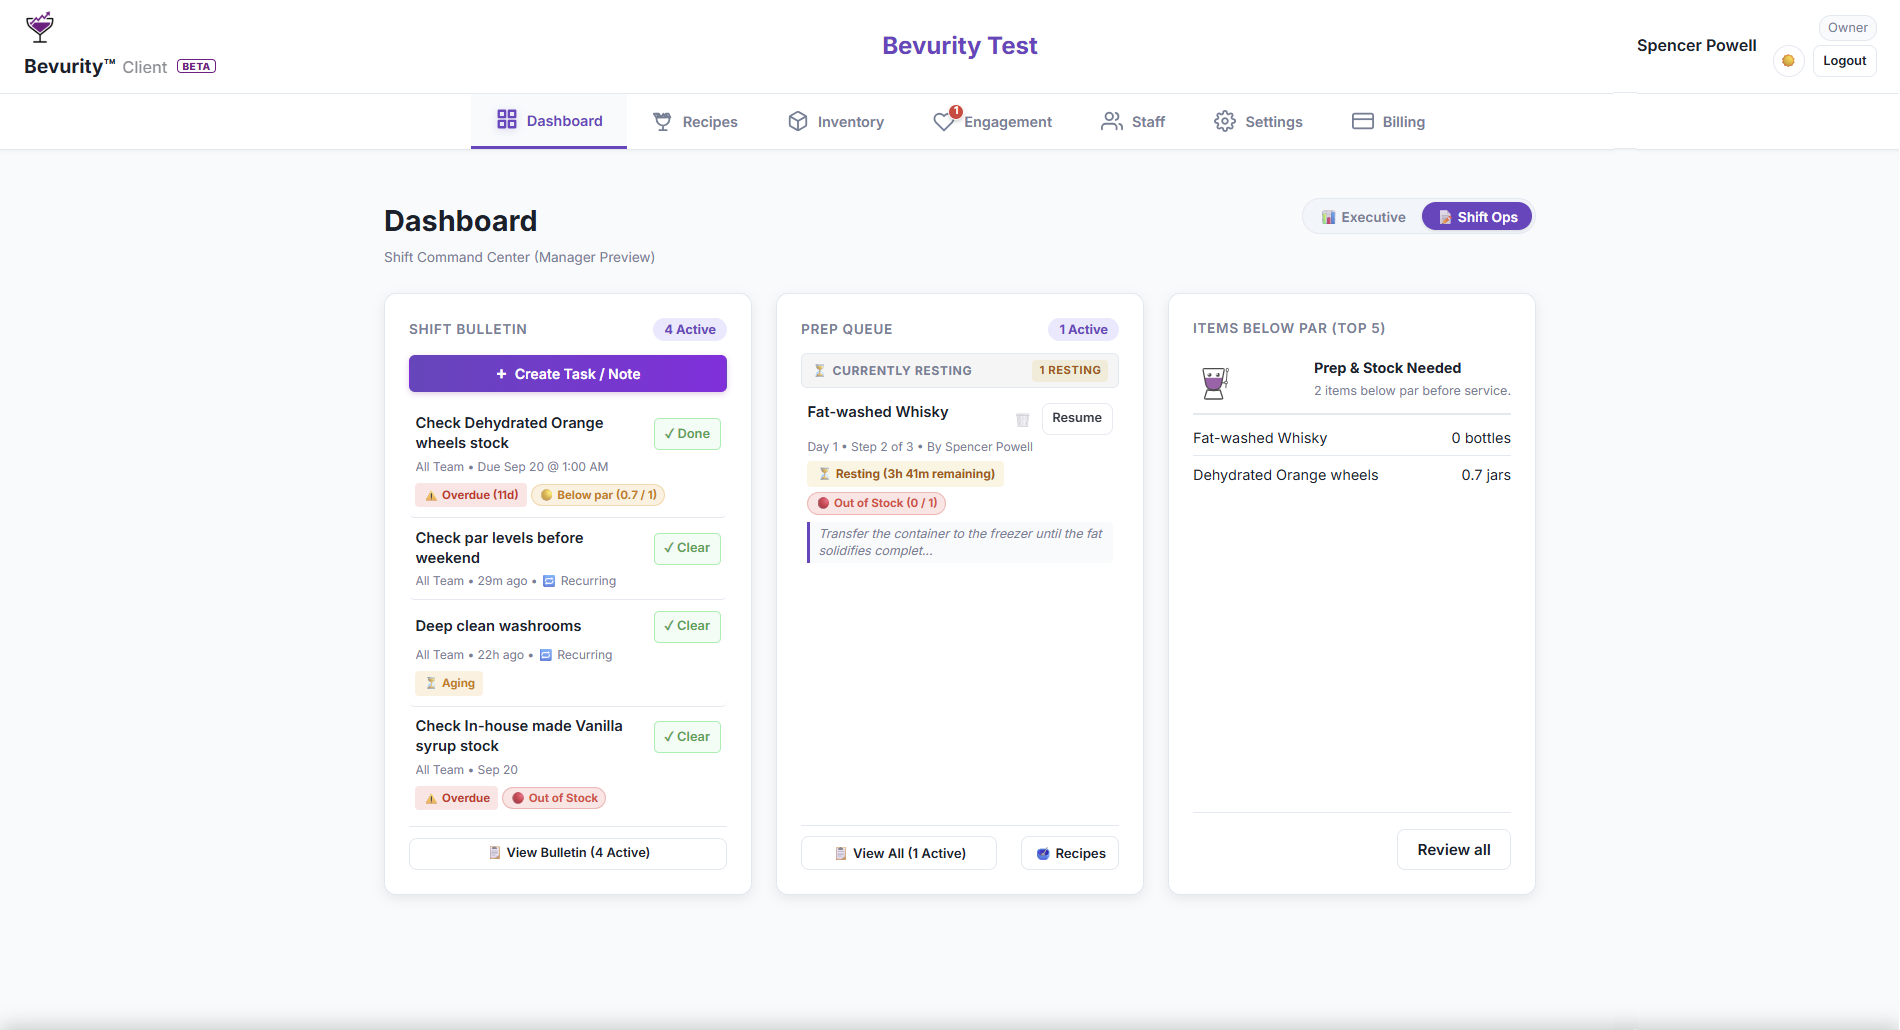Click the Recurring icon under Check par levels

coord(549,581)
